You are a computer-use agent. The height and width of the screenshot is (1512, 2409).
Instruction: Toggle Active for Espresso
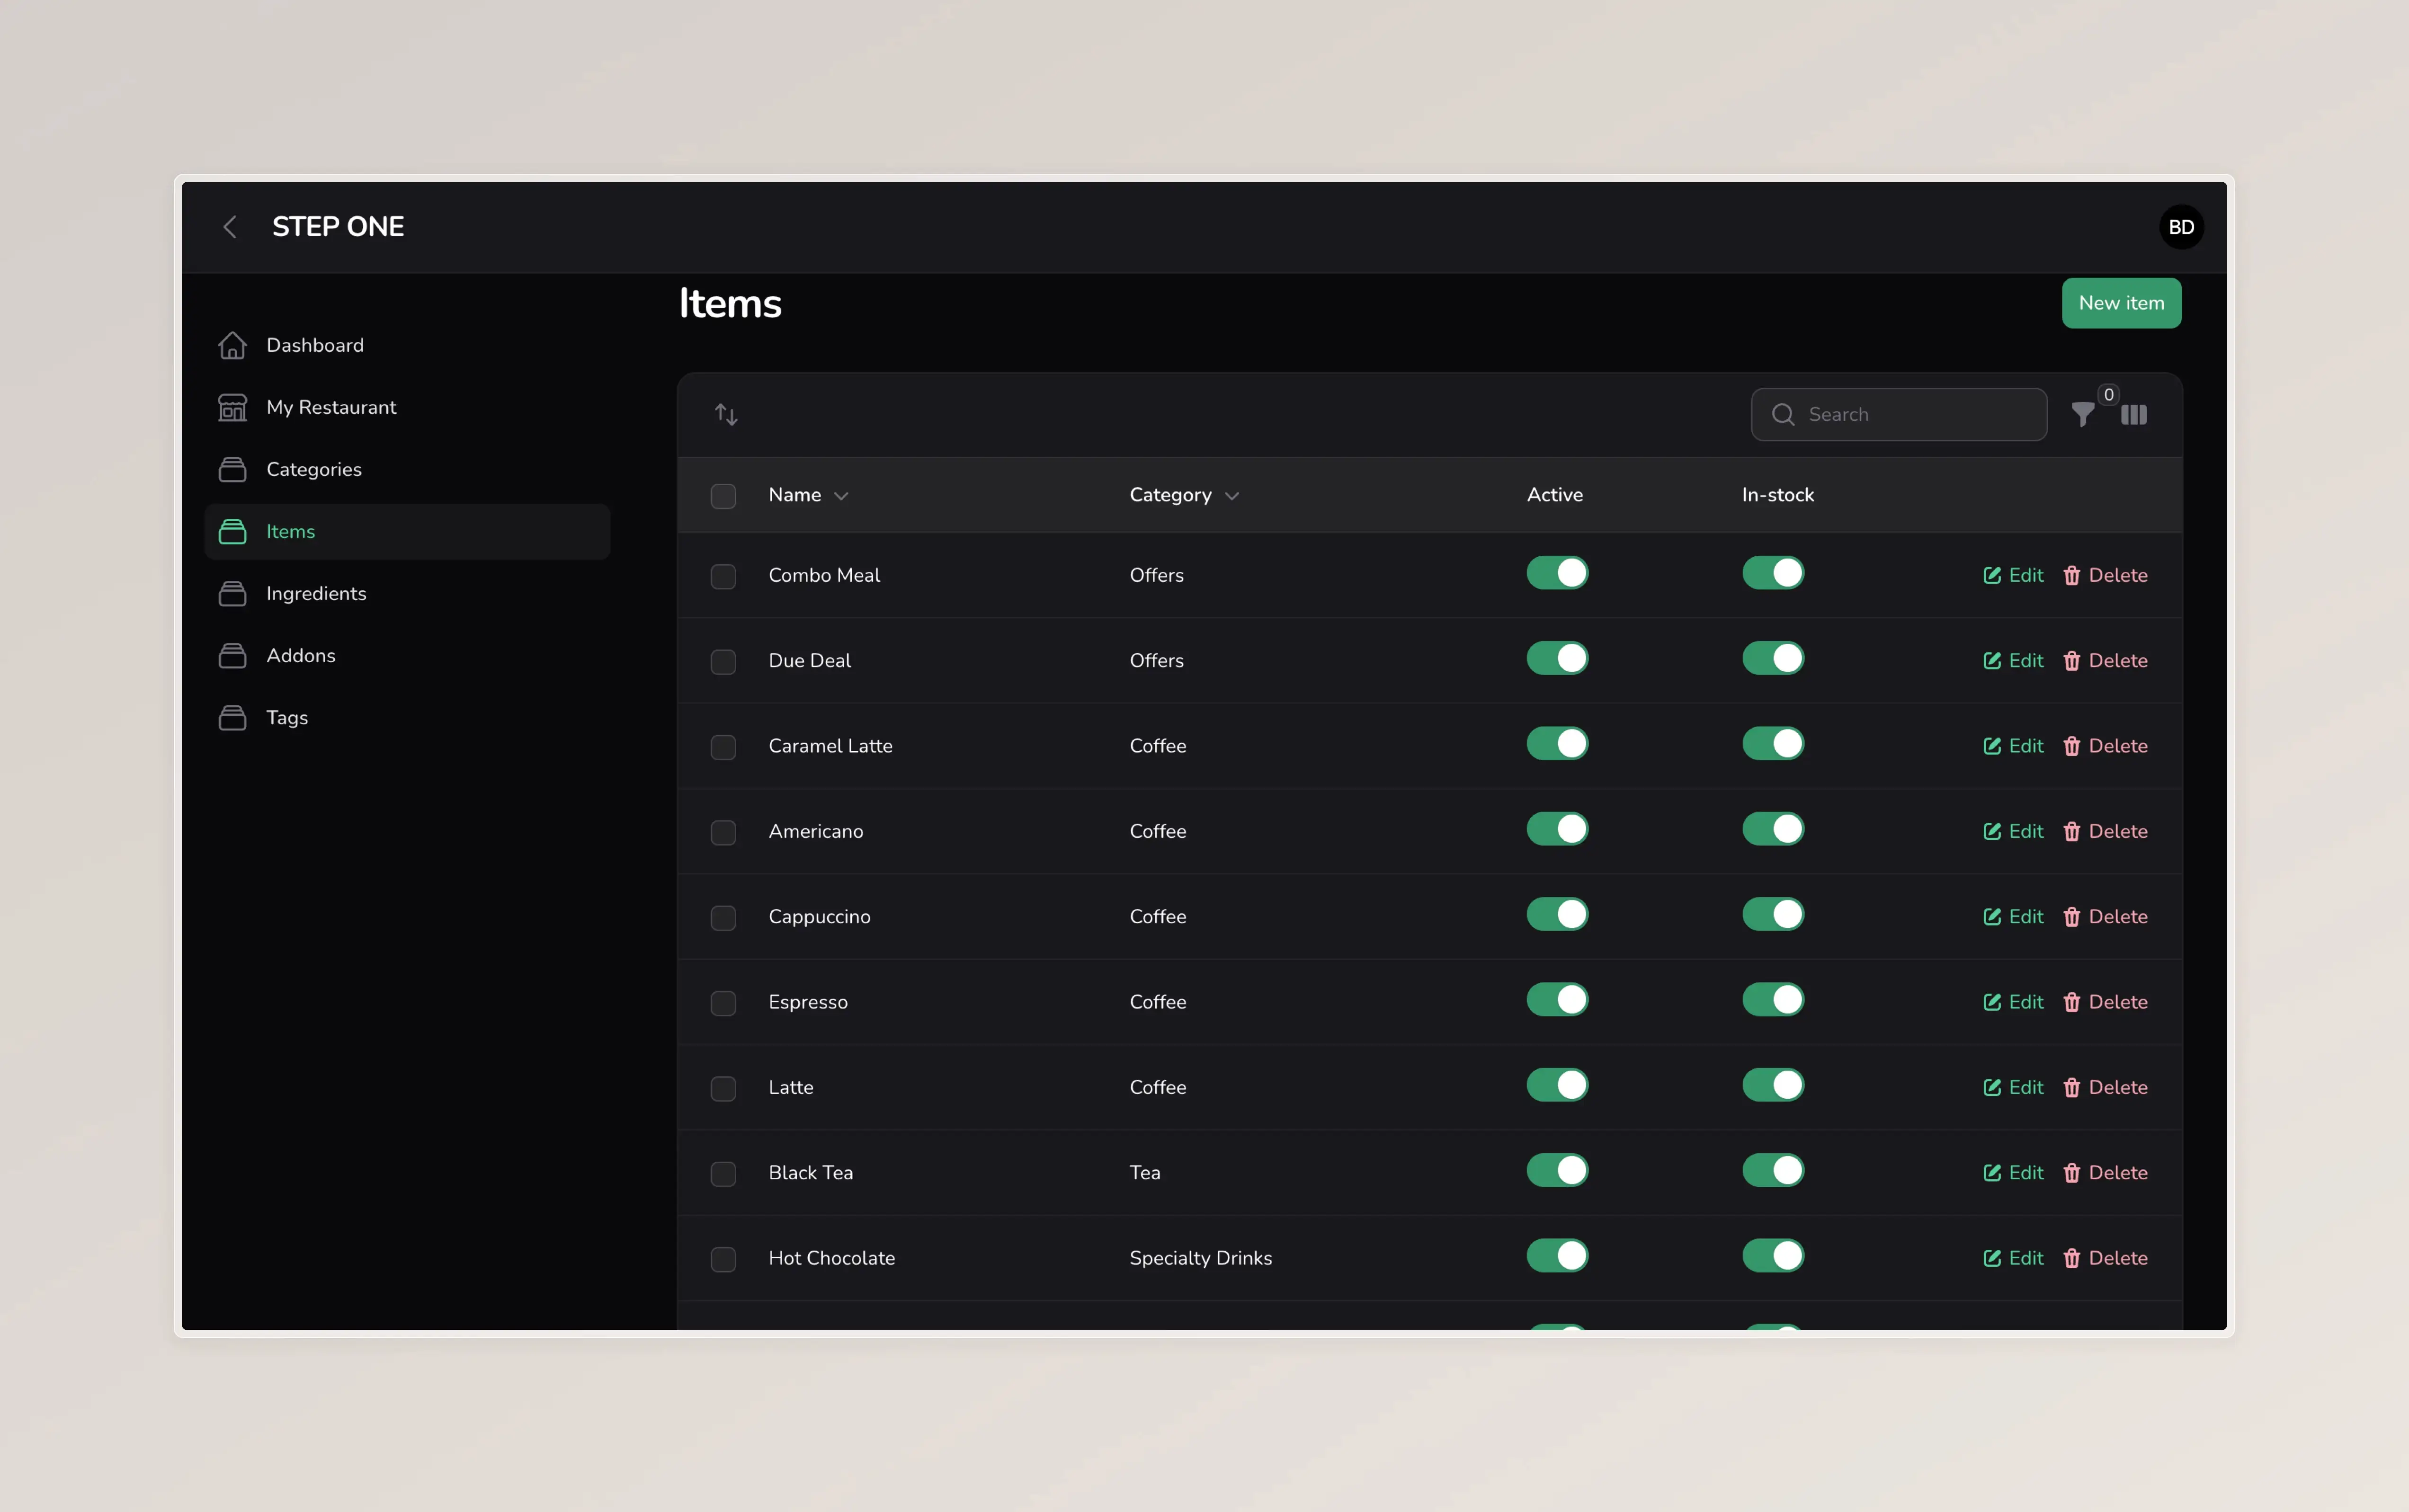[1557, 999]
